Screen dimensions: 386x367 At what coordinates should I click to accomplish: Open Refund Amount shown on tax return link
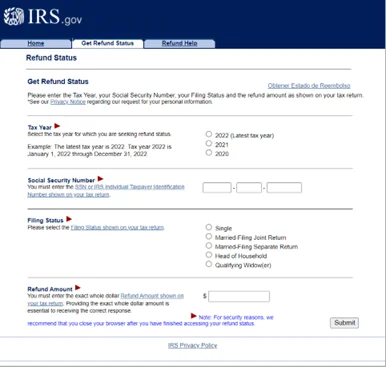[152, 296]
